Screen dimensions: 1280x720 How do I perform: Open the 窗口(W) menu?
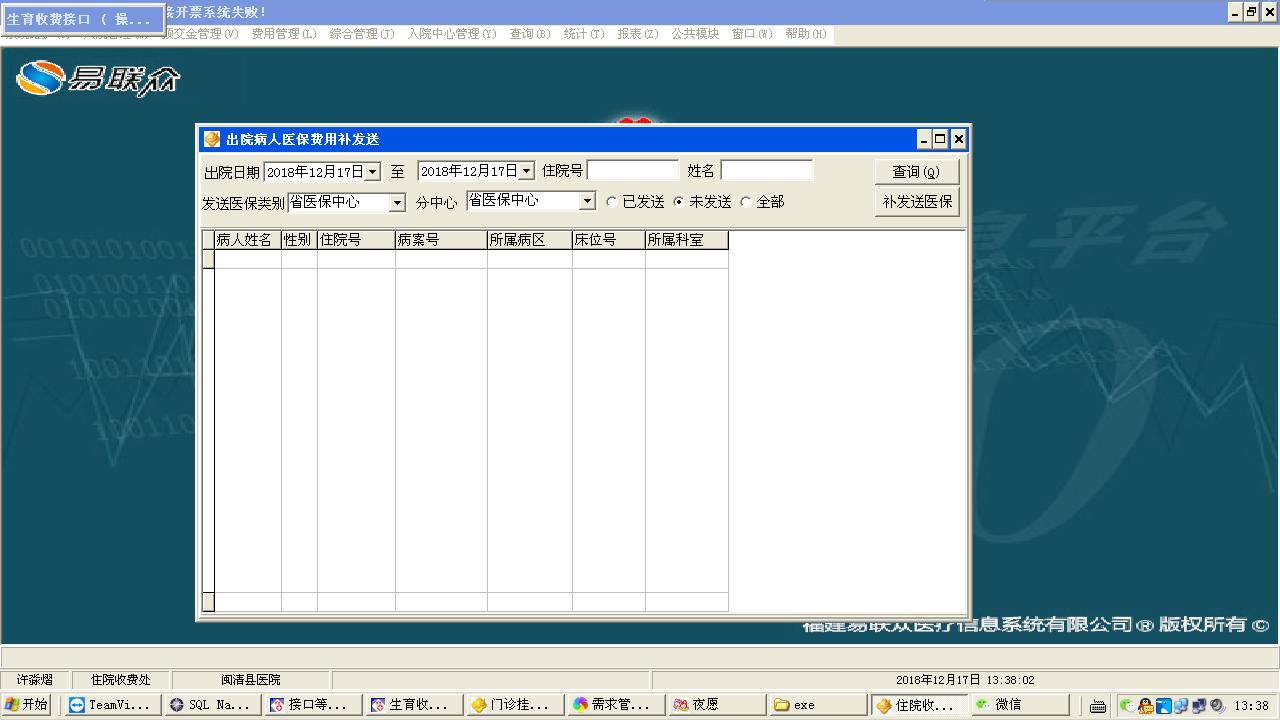752,34
